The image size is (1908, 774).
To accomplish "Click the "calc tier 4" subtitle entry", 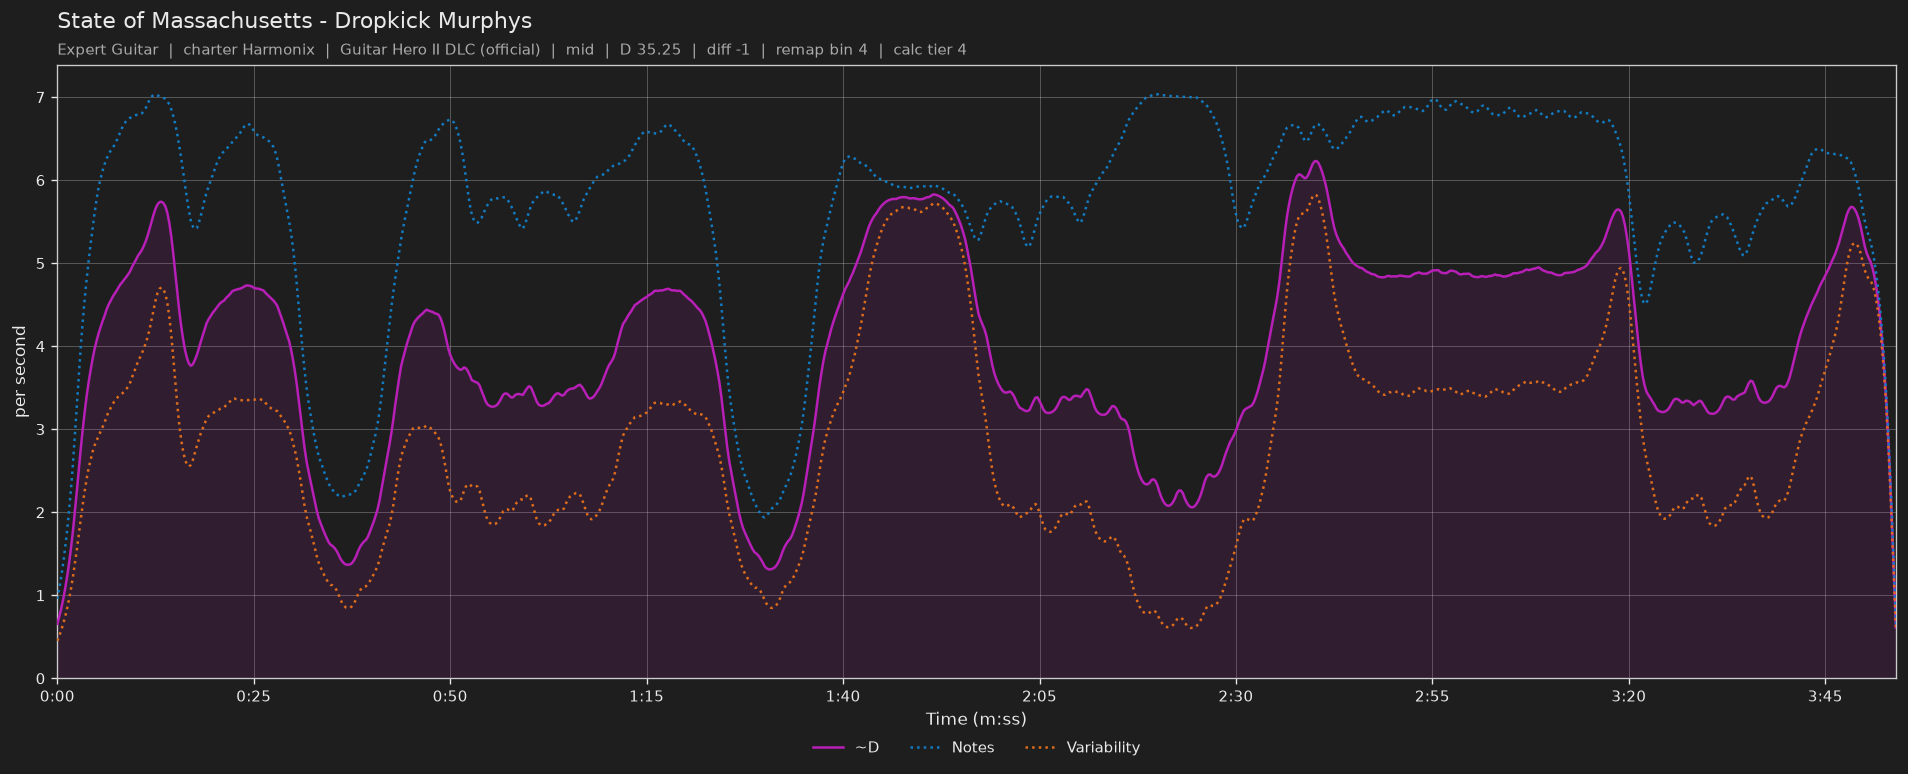I will point(930,50).
